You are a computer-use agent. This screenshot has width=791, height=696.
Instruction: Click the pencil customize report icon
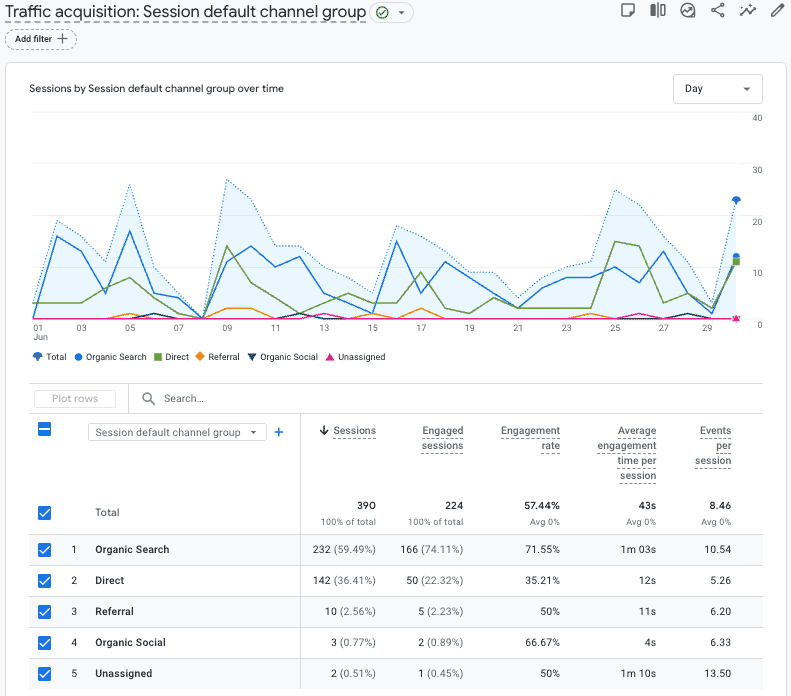tap(777, 10)
